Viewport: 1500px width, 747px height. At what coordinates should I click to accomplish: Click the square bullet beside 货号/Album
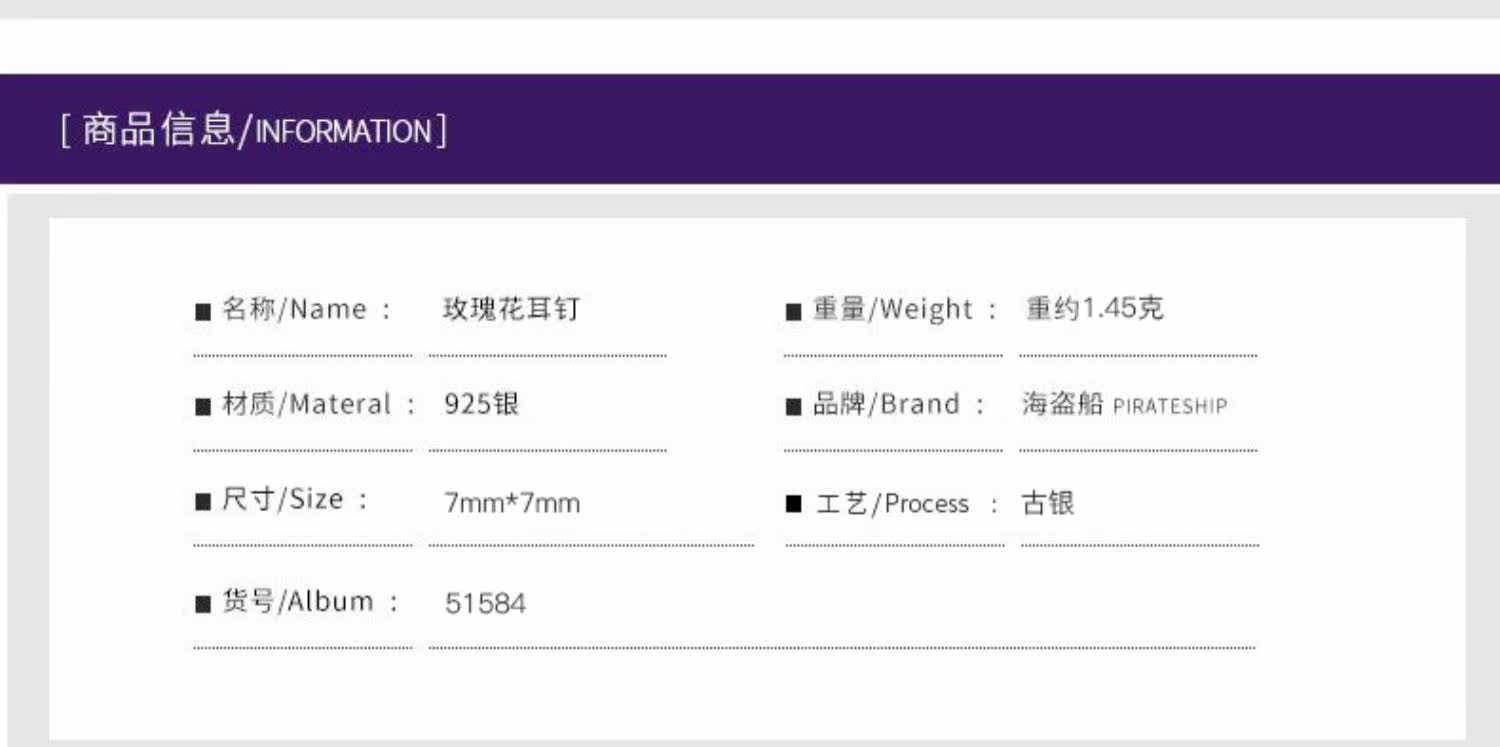pyautogui.click(x=203, y=603)
